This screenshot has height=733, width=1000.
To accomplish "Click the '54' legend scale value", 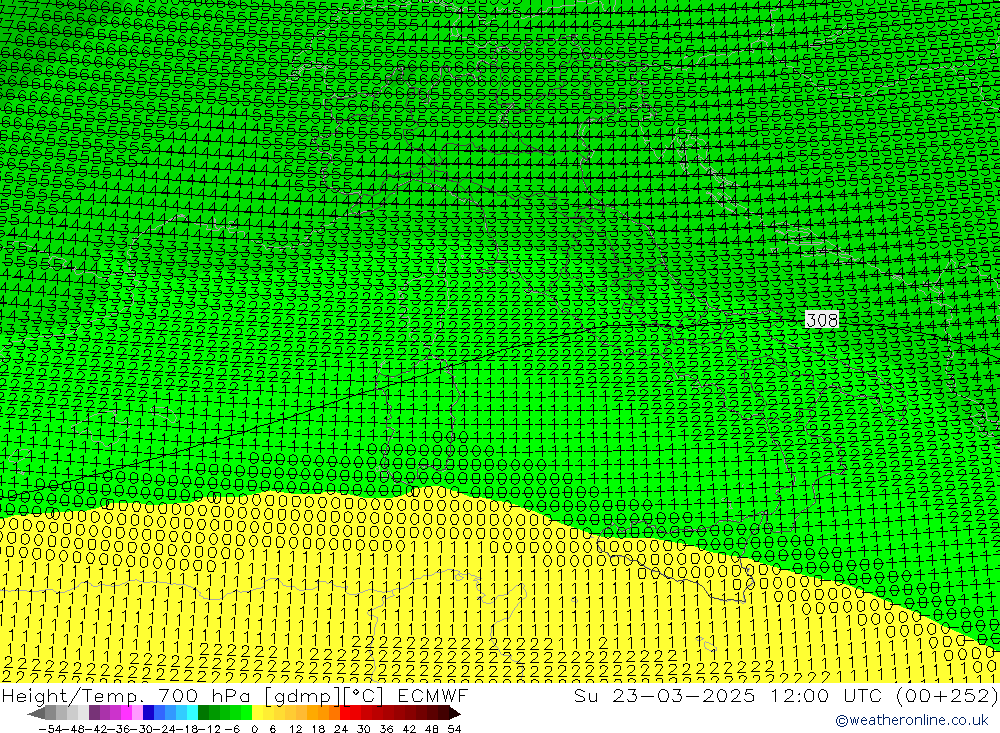I will [x=454, y=729].
